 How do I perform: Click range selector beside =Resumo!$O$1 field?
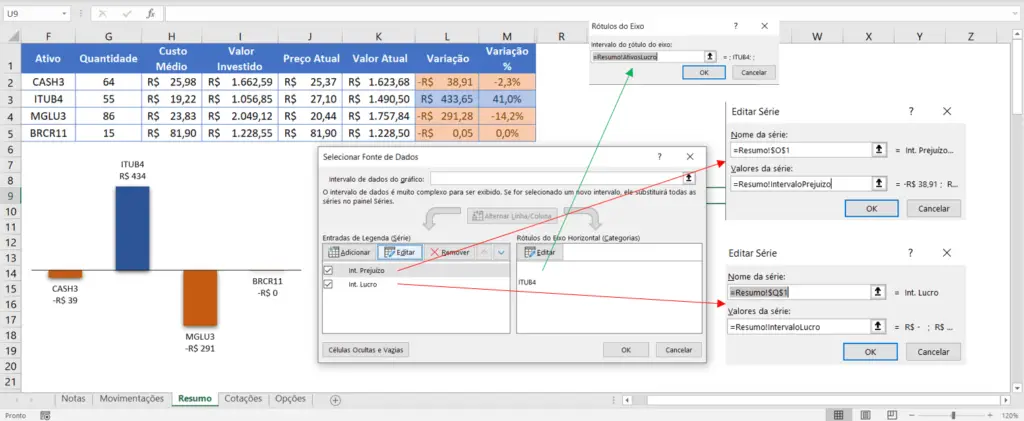click(880, 150)
